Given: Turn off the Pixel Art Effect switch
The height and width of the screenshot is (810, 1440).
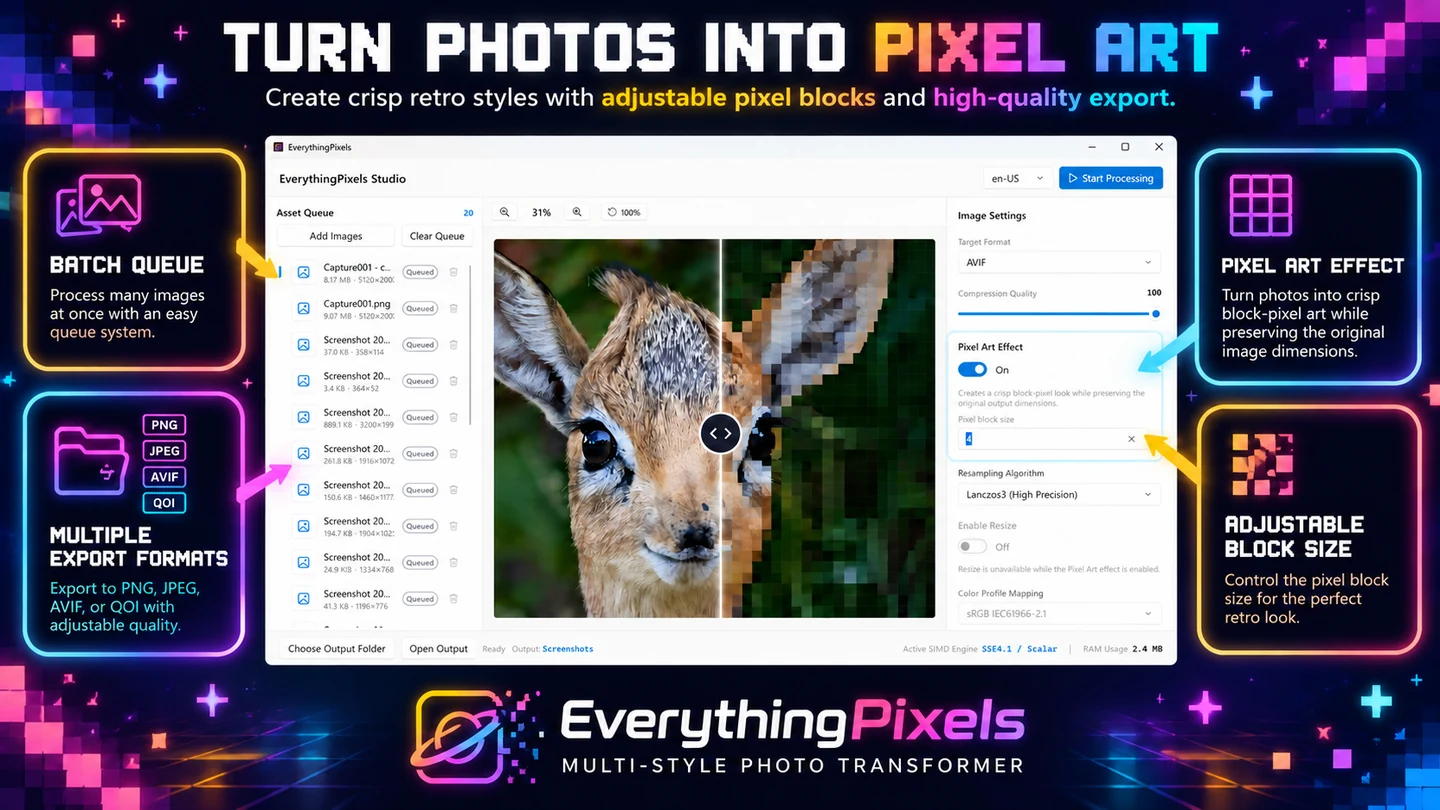Looking at the screenshot, I should click(x=972, y=370).
